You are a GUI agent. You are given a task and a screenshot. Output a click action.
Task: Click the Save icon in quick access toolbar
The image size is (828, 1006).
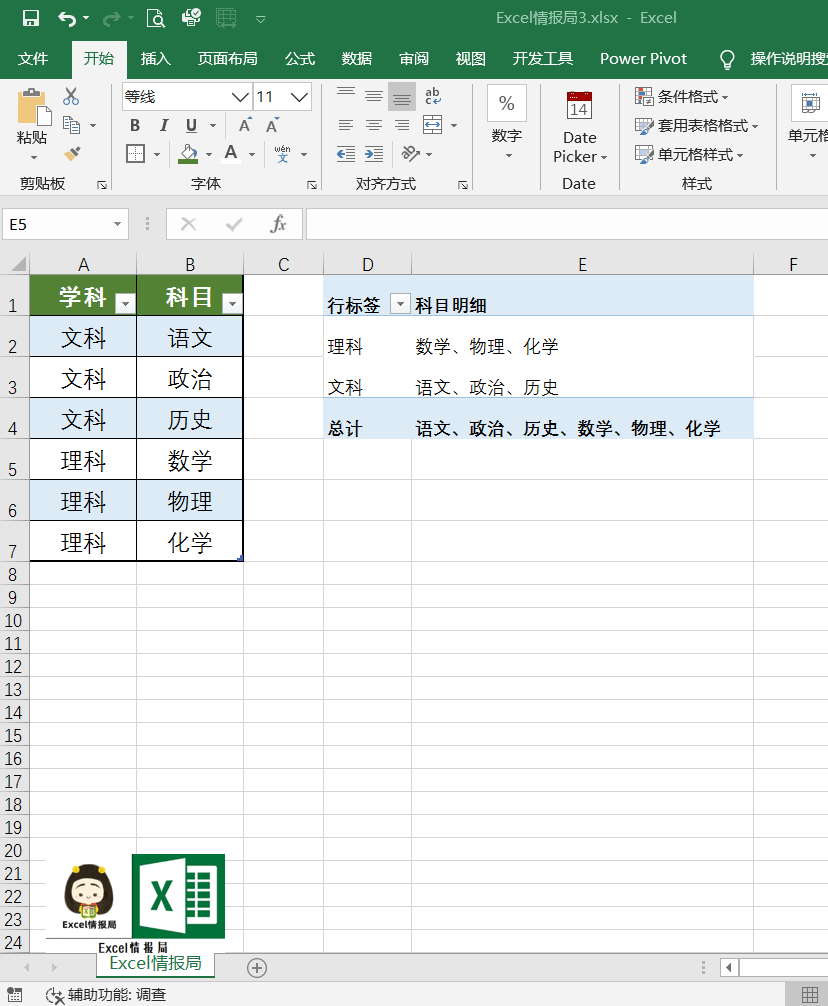[30, 18]
